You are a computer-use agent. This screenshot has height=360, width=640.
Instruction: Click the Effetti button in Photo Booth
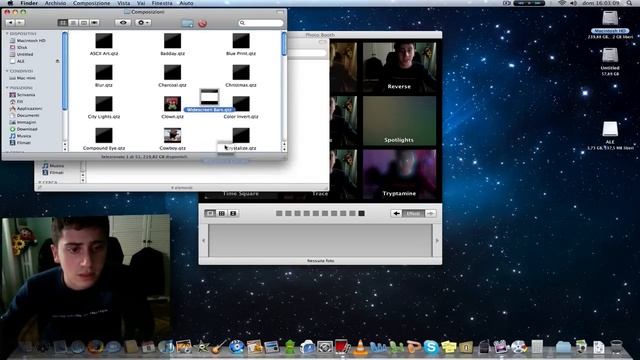[x=413, y=213]
